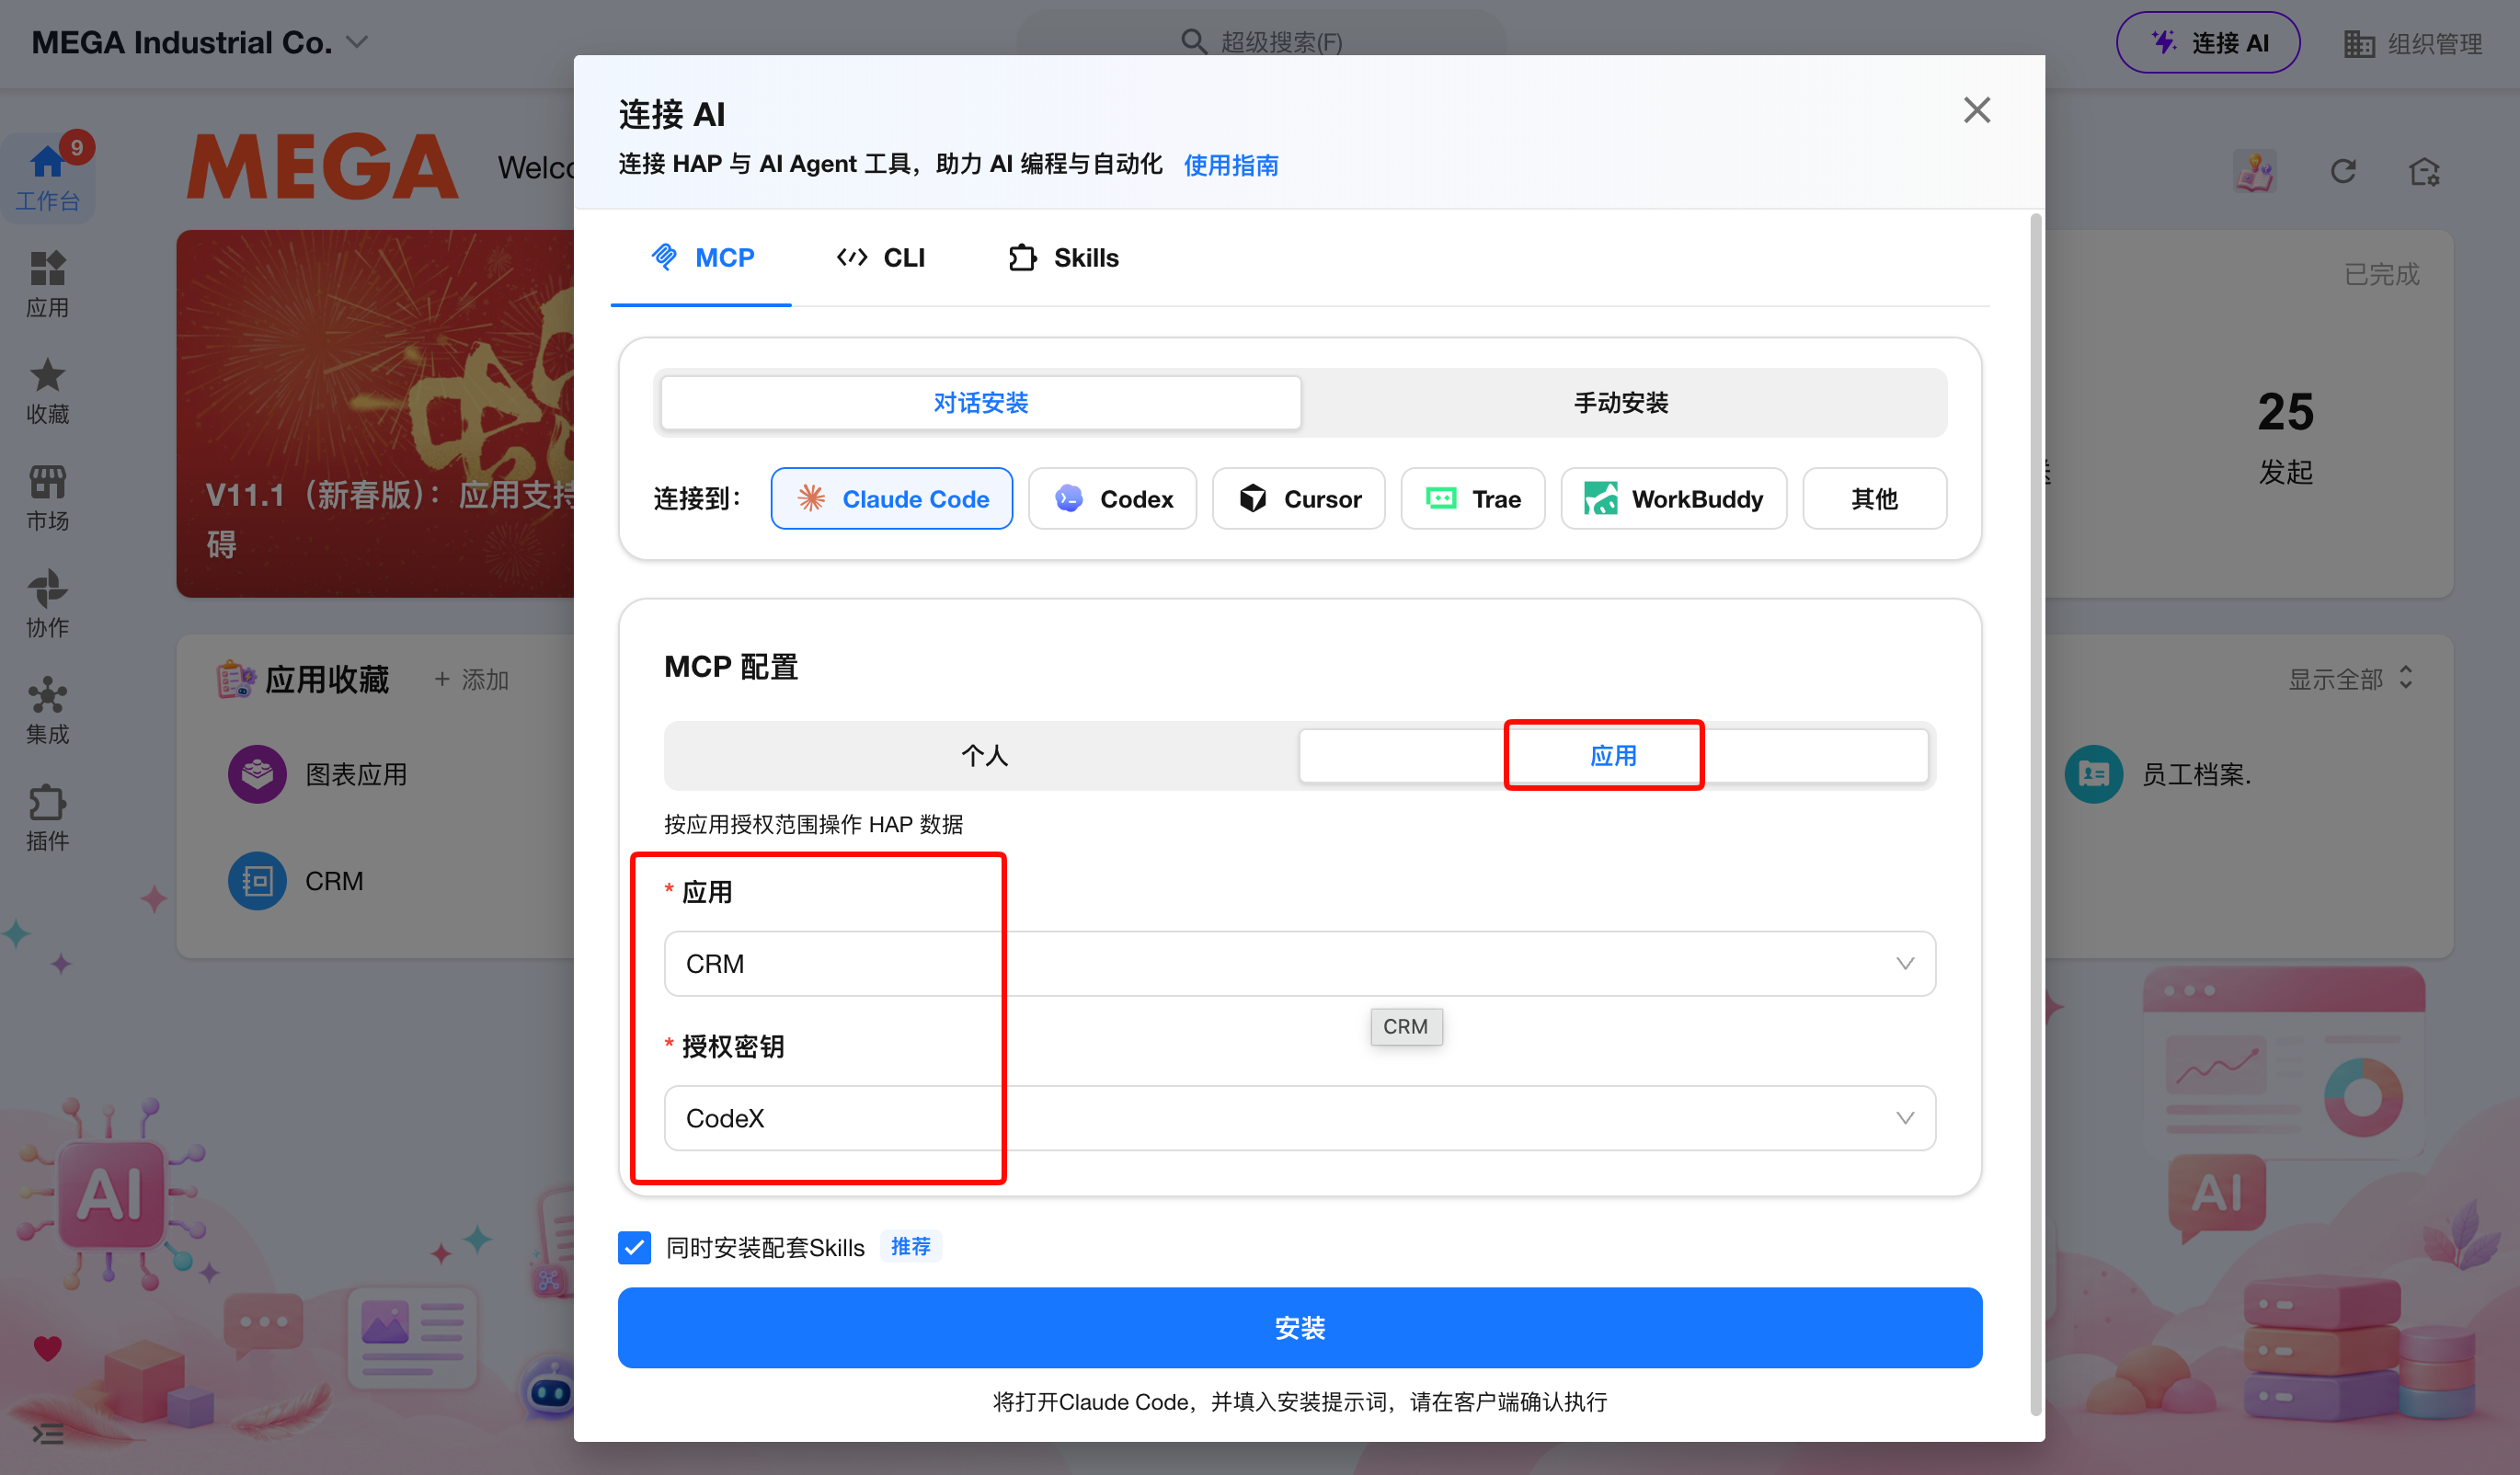Click the MEGA logo on the dashboard
This screenshot has height=1475, width=2520.
pos(322,167)
